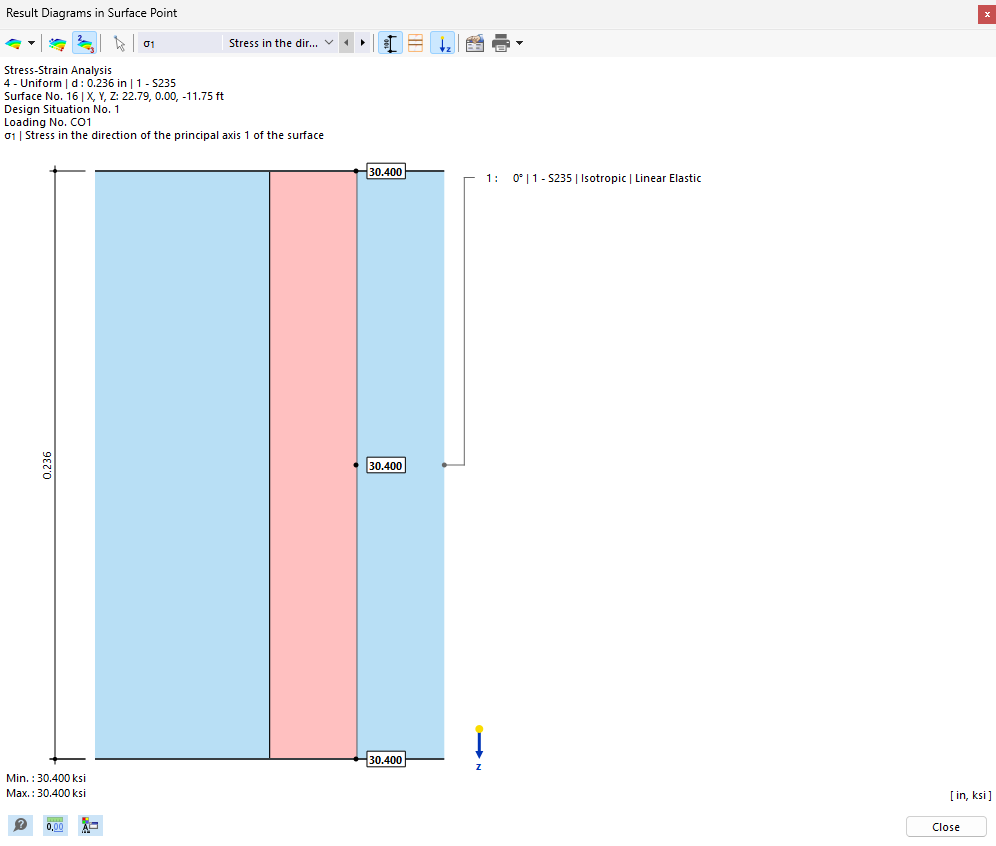
Task: Open the result diagram display icon at top left
Action: click(x=14, y=42)
